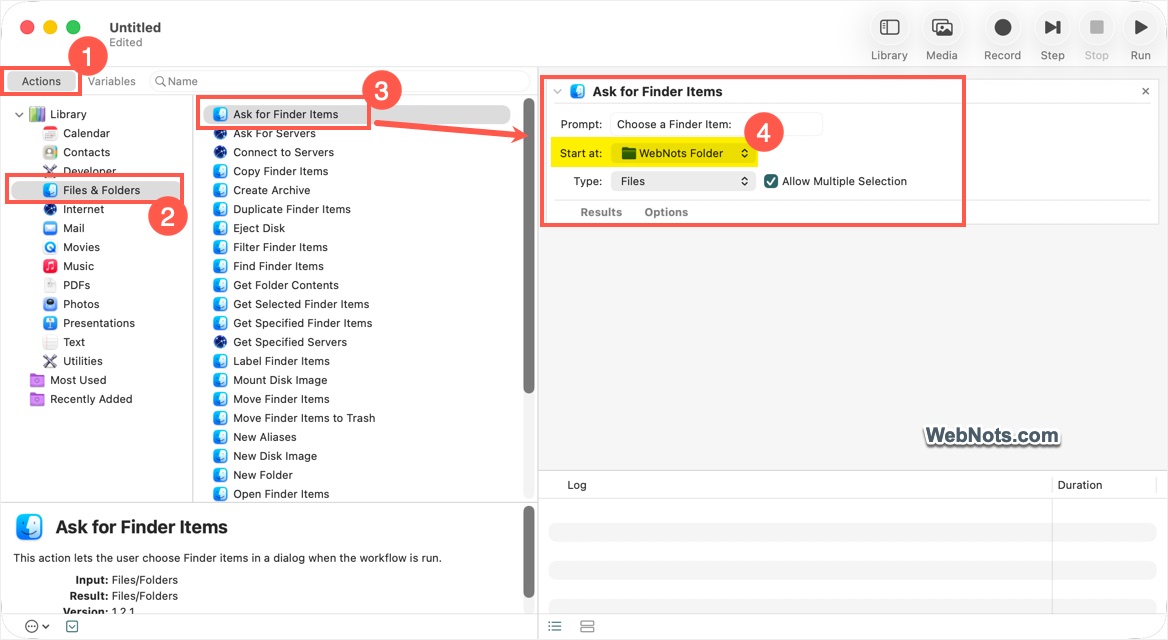Viewport: 1168px width, 640px height.
Task: Open the Media browser icon
Action: tap(942, 28)
